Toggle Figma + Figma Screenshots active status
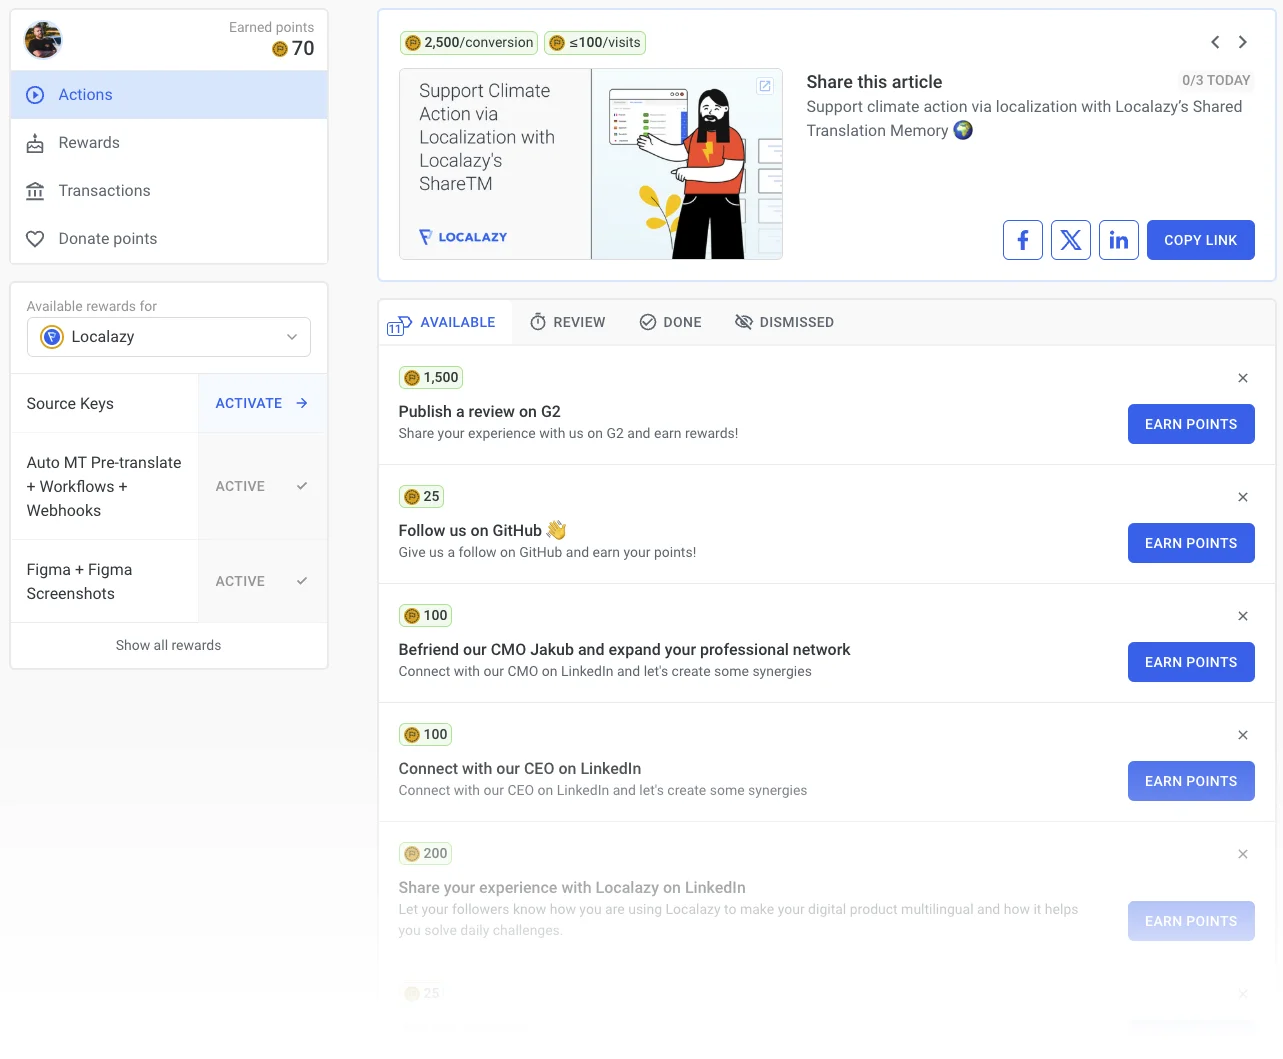The width and height of the screenshot is (1283, 1059). pyautogui.click(x=262, y=581)
